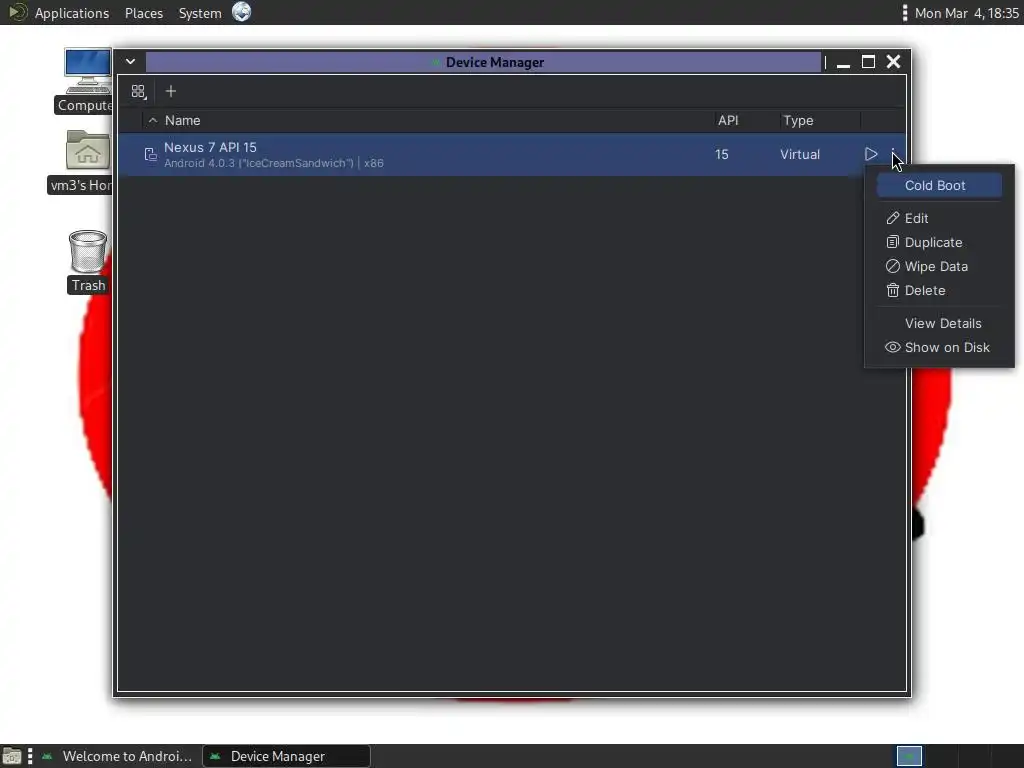Open the System menu

[200, 13]
